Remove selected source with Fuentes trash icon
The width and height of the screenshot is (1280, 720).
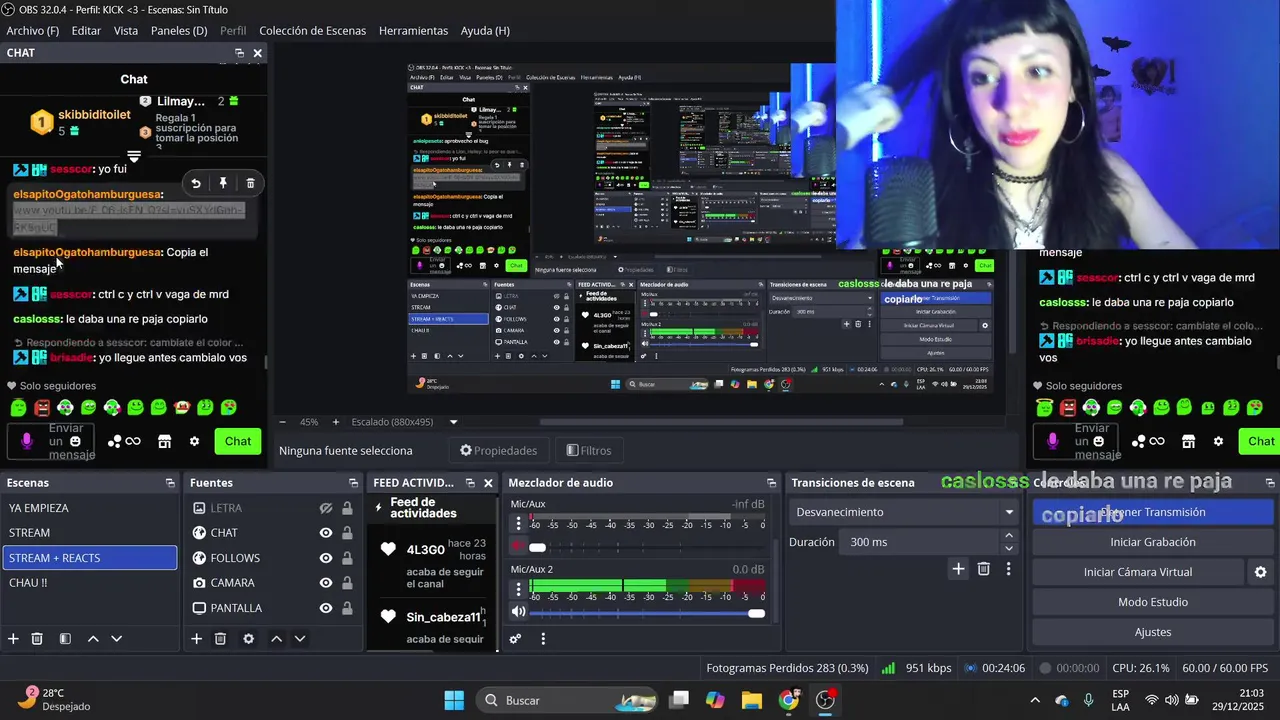[221, 639]
